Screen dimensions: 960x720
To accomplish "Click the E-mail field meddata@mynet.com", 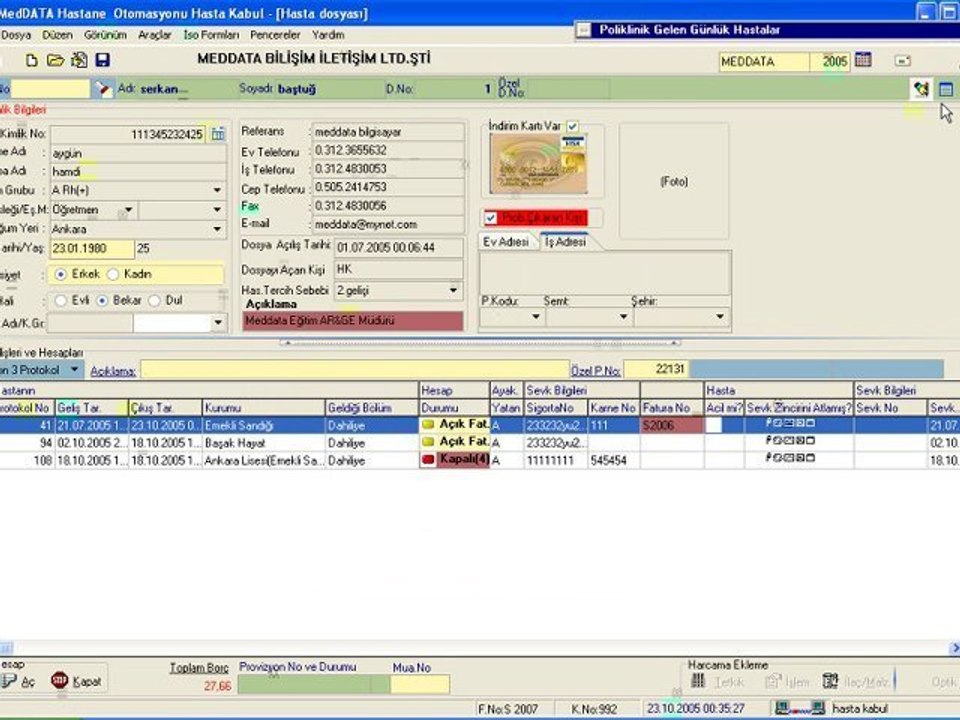I will click(x=388, y=225).
